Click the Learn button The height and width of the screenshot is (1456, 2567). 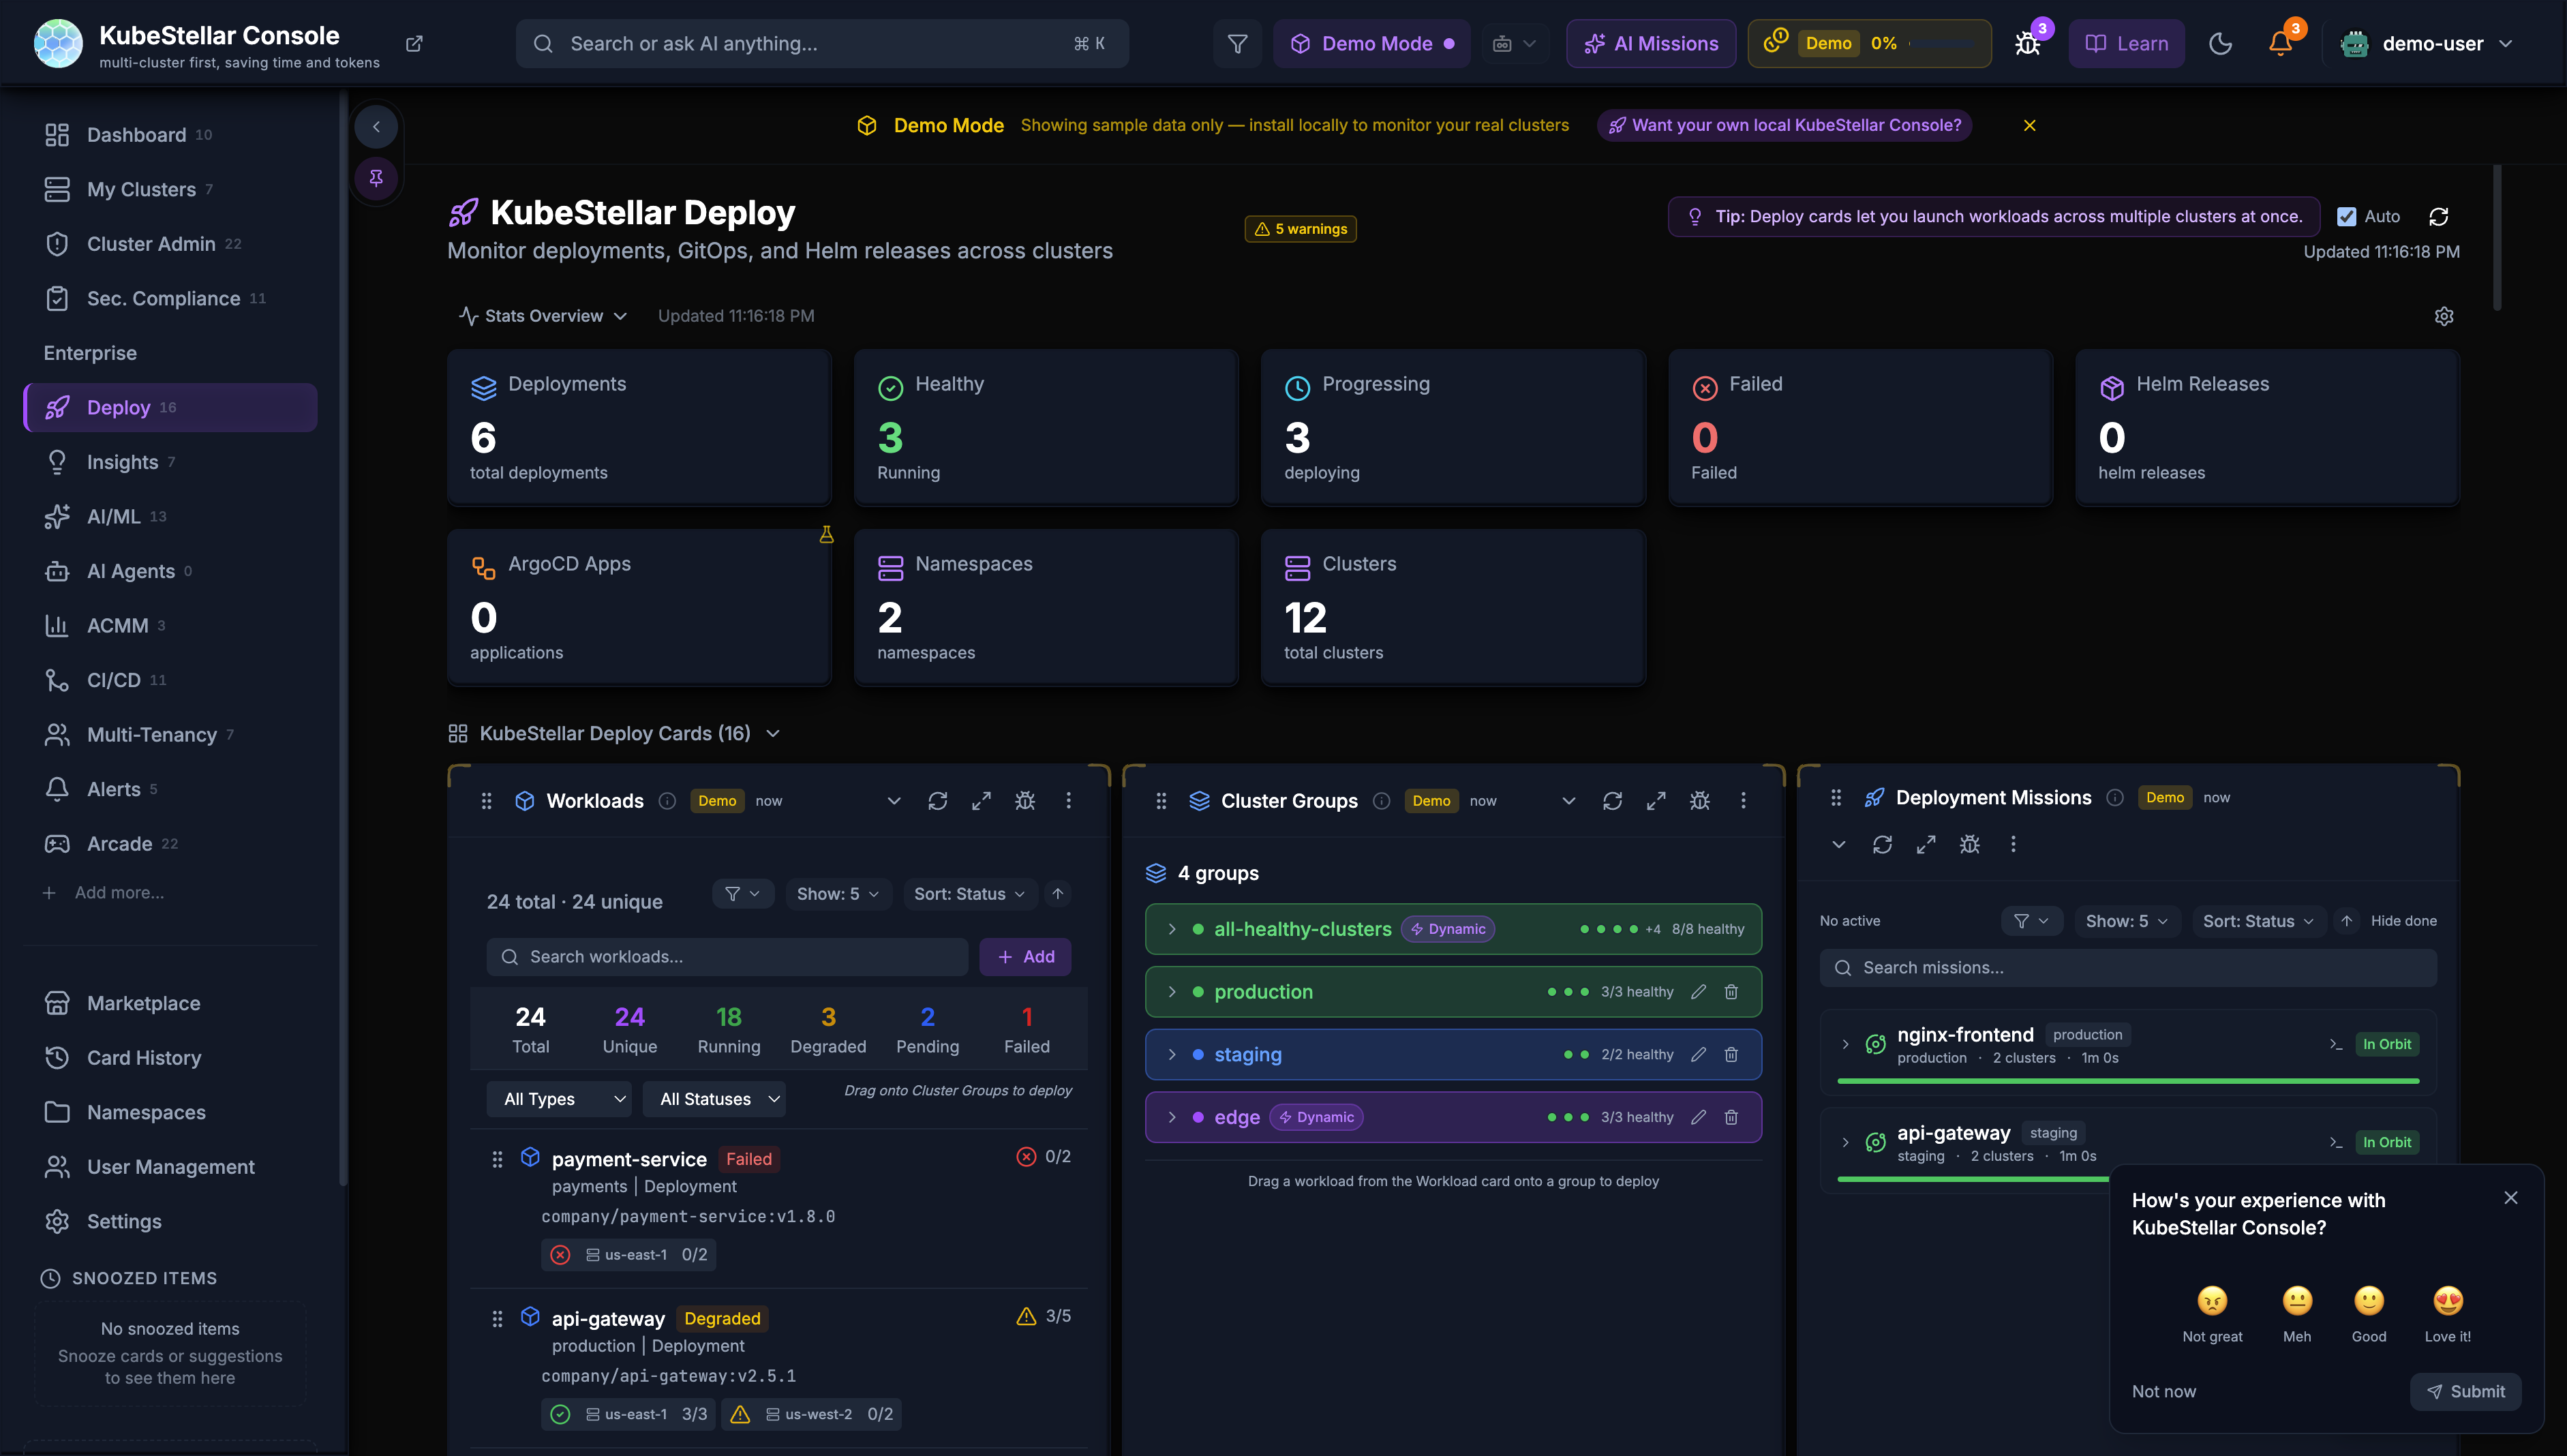(2126, 43)
